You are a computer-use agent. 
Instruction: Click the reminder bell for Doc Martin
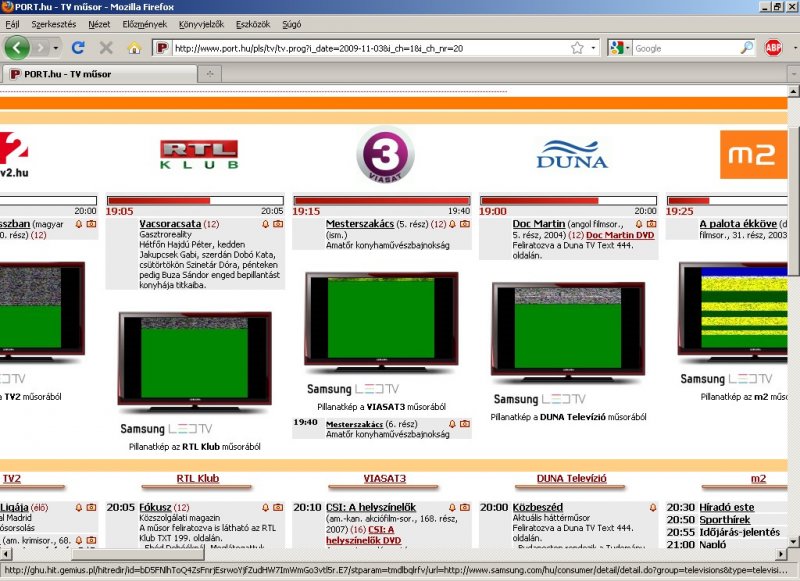pos(639,224)
